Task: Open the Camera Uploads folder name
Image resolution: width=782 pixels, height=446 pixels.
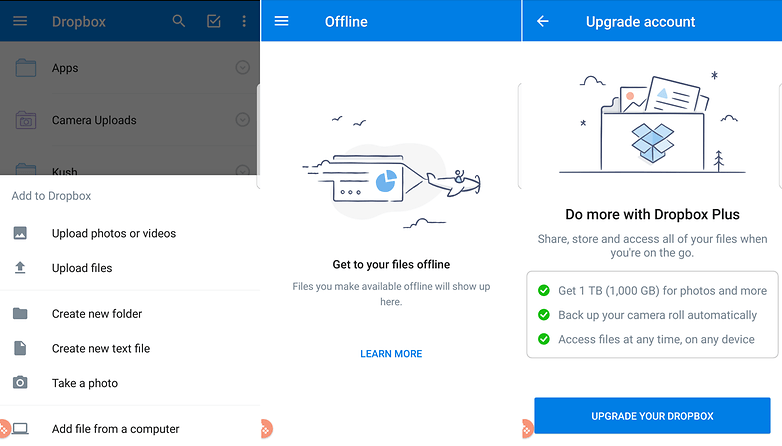Action: (x=94, y=120)
